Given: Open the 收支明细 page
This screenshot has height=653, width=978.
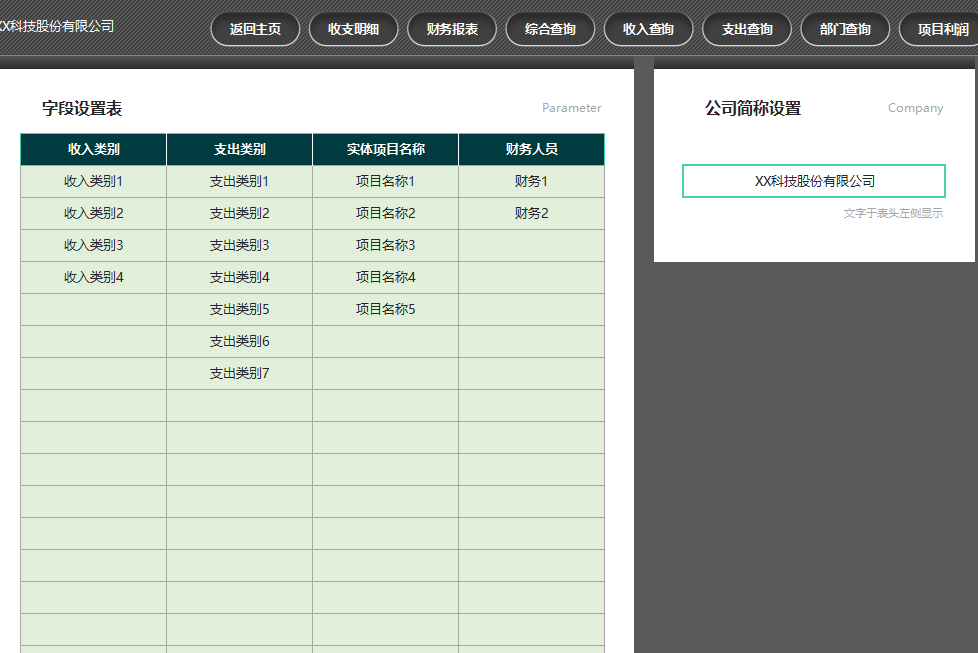Looking at the screenshot, I should pyautogui.click(x=353, y=29).
